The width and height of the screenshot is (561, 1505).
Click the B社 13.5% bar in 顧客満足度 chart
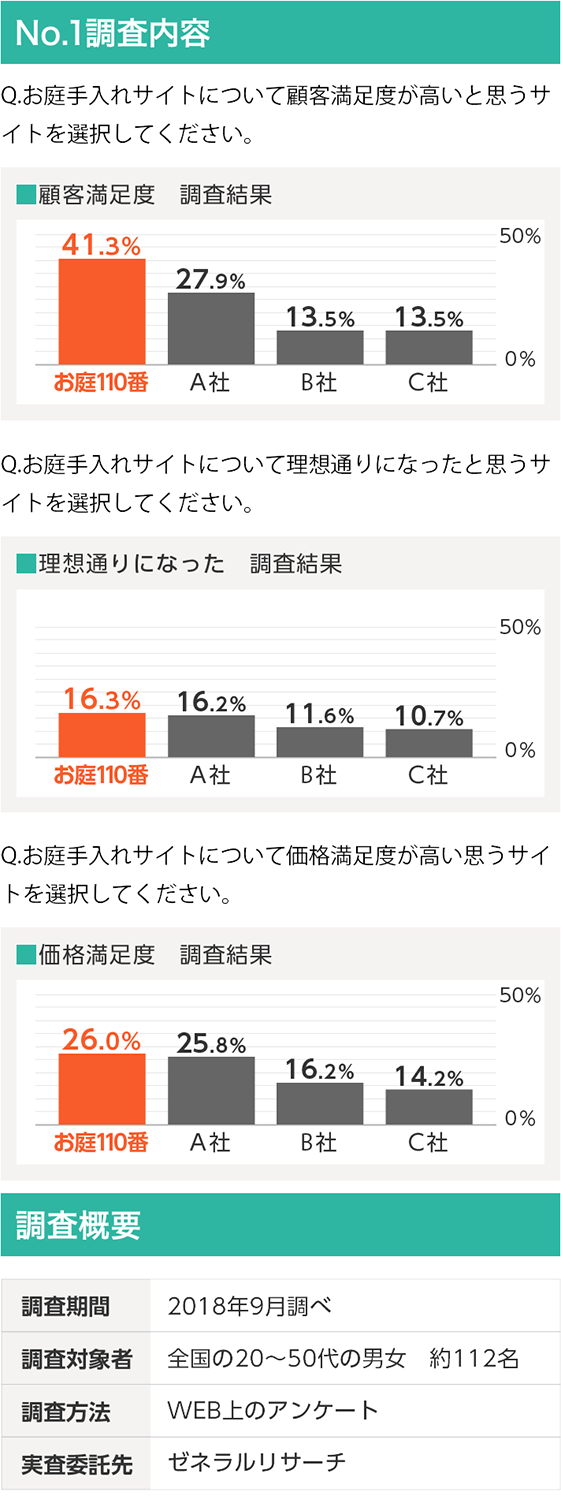[320, 347]
